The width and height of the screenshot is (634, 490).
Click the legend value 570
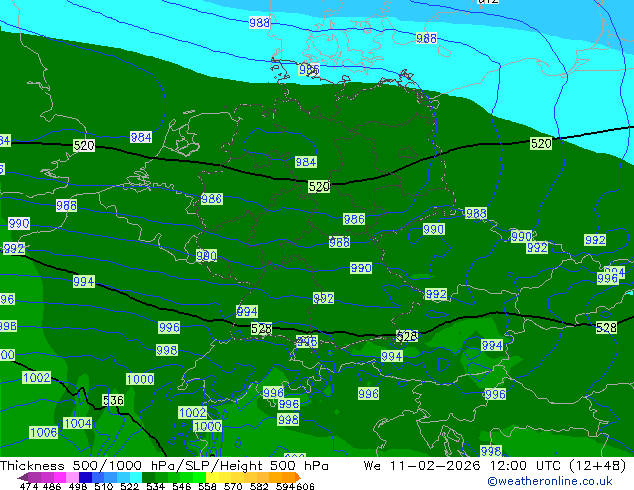[233, 486]
